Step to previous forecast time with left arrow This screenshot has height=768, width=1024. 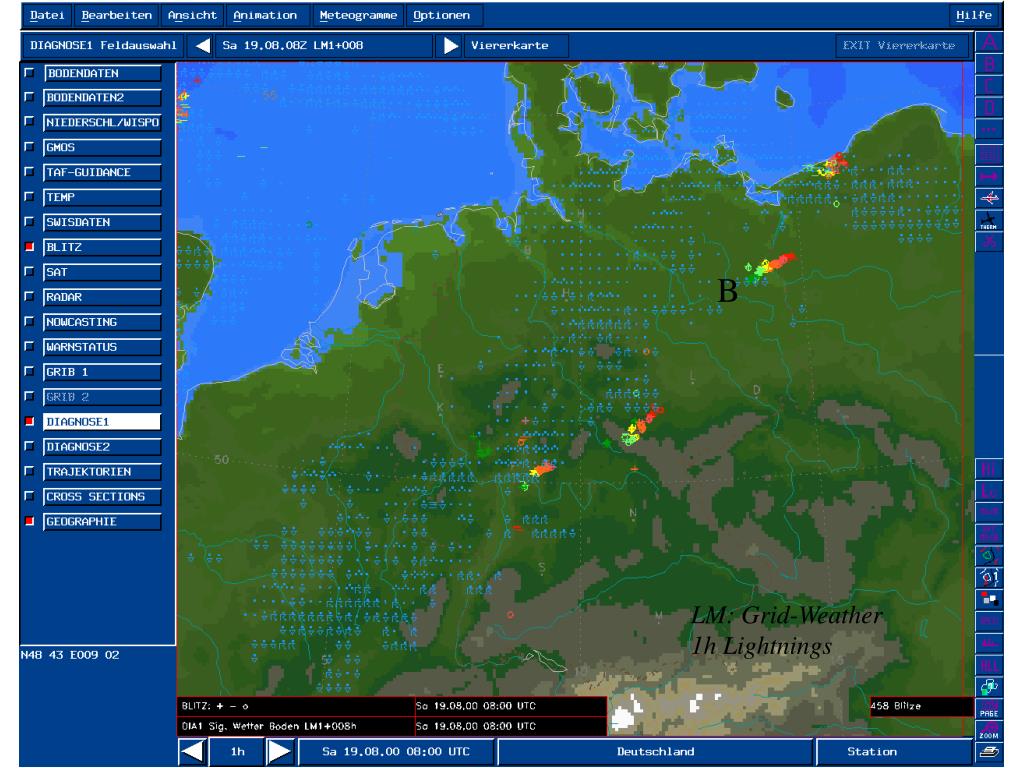(x=202, y=45)
